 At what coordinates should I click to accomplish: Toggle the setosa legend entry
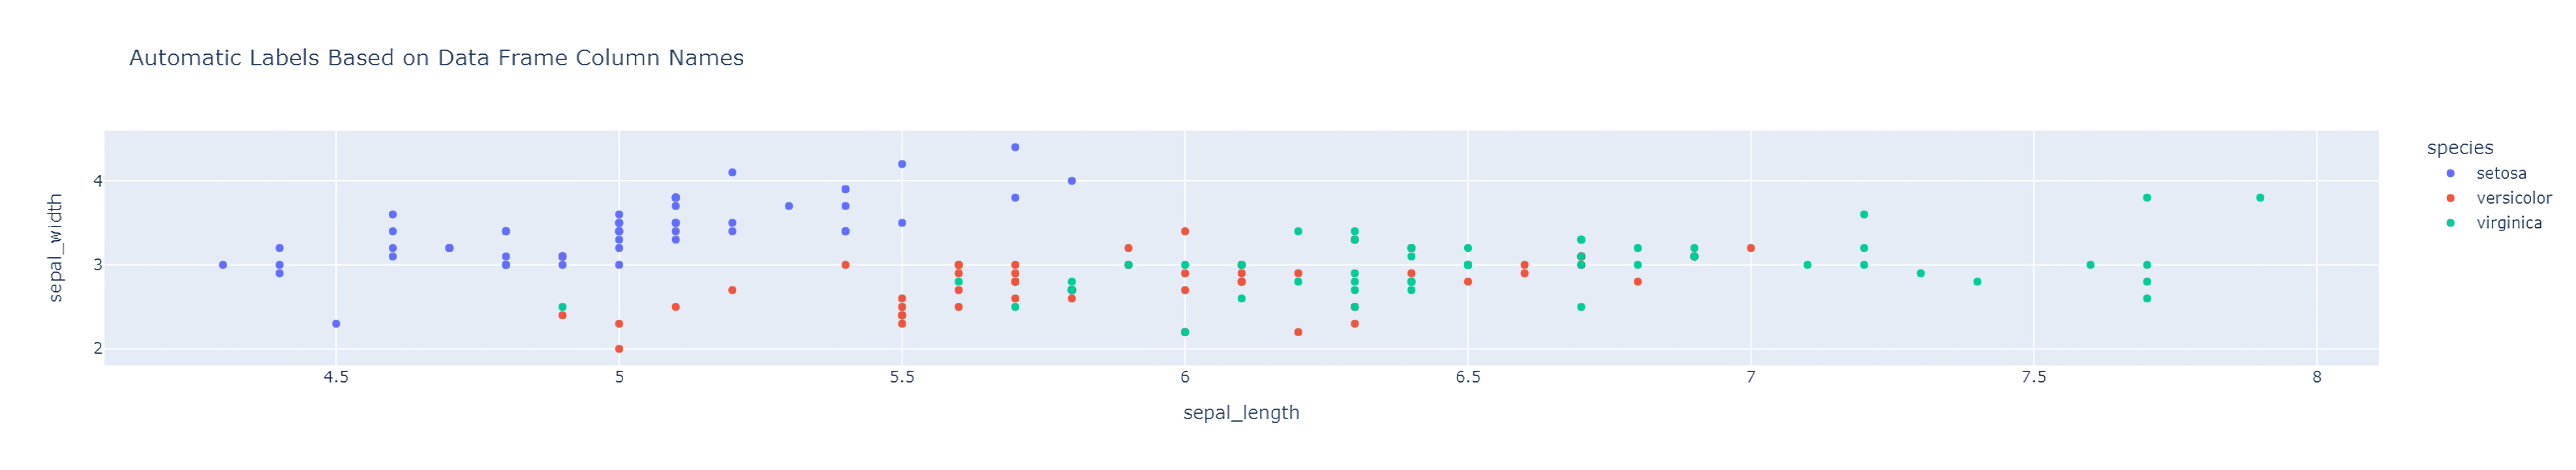tap(2501, 173)
